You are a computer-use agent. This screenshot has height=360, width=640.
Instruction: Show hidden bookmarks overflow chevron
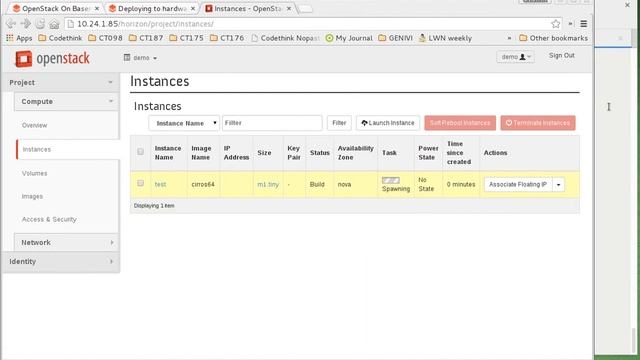509,38
